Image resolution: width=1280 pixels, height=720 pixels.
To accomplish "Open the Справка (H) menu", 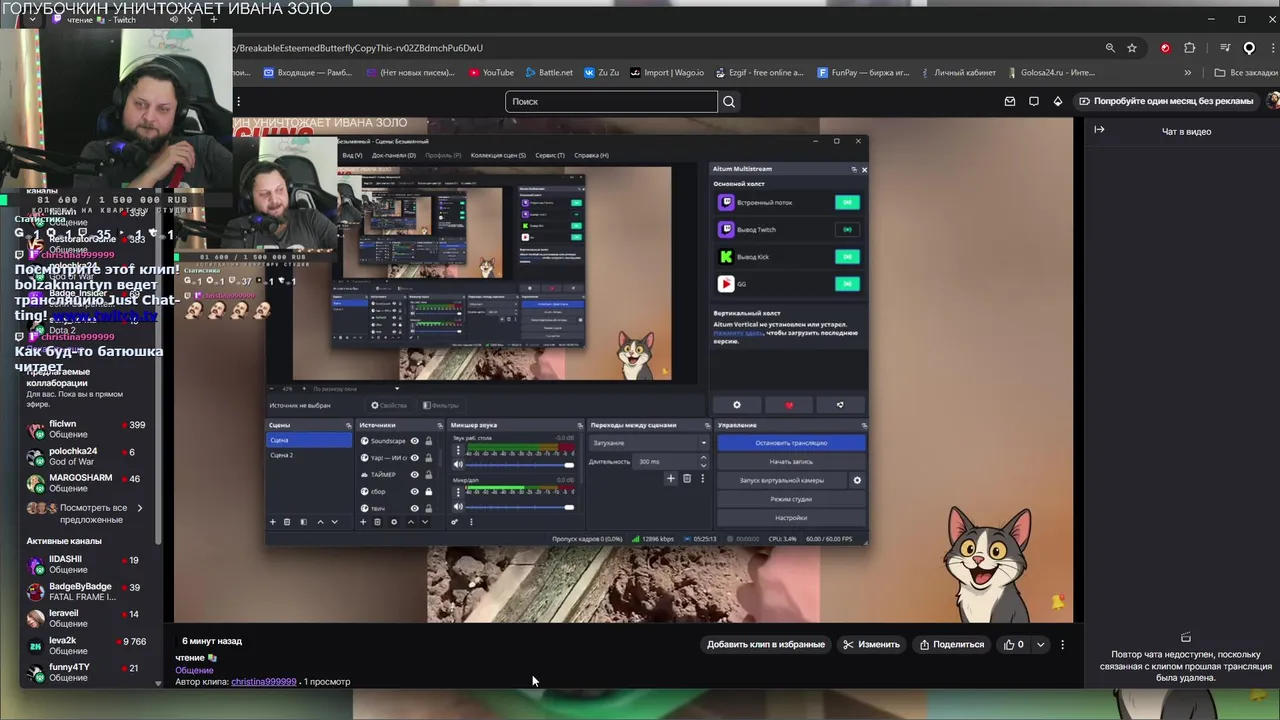I will click(x=591, y=155).
